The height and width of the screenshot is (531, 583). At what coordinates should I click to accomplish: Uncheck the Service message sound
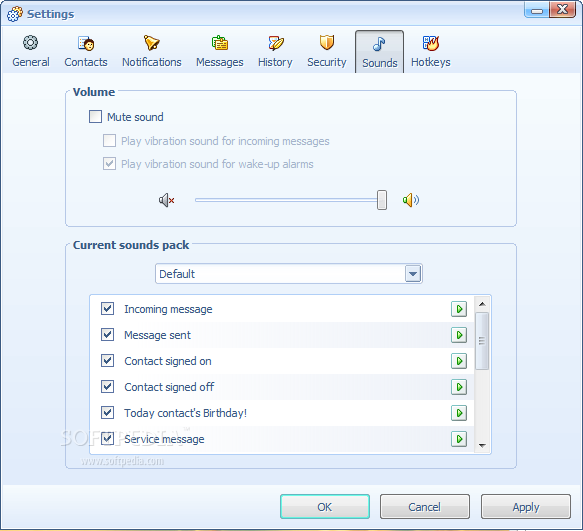pos(107,439)
